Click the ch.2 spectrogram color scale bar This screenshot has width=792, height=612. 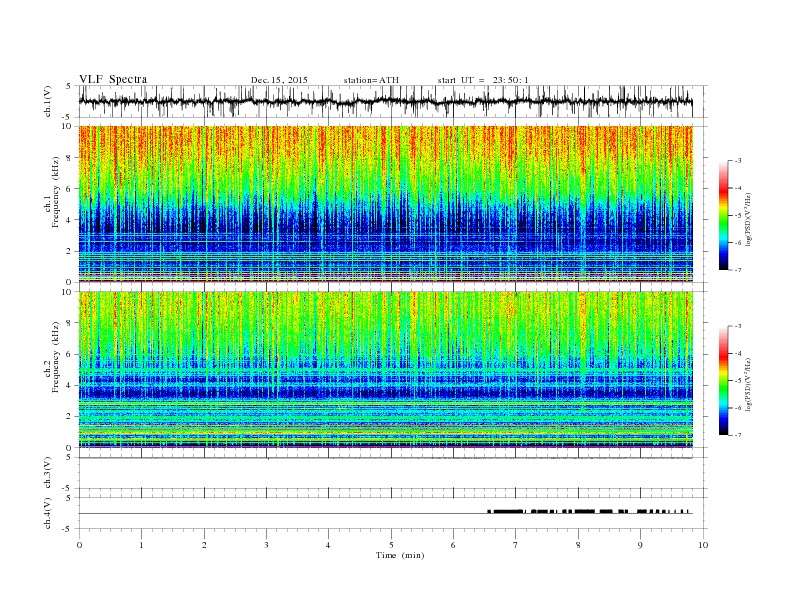(723, 380)
